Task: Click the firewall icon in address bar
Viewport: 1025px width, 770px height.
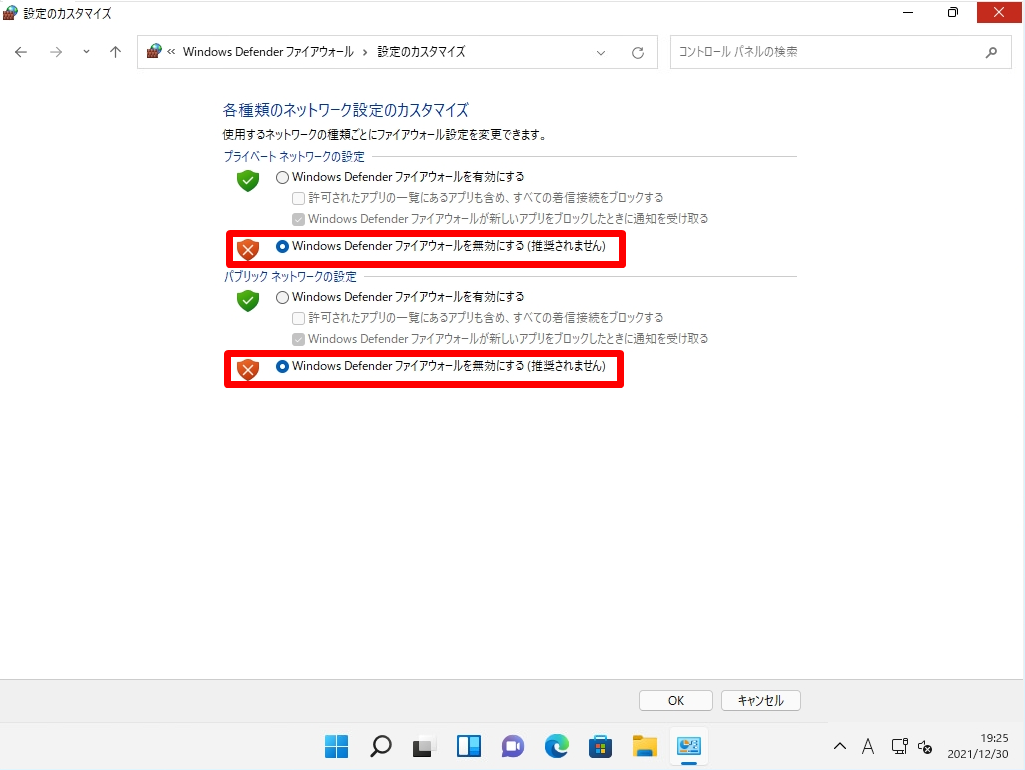Action: tap(154, 51)
